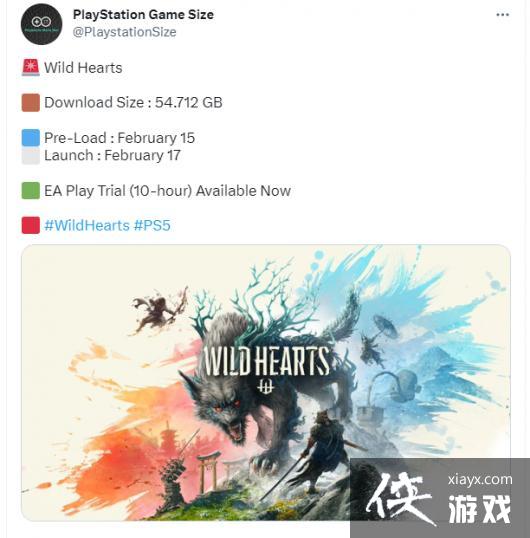Click the 游戏 watermark text

coord(480,509)
